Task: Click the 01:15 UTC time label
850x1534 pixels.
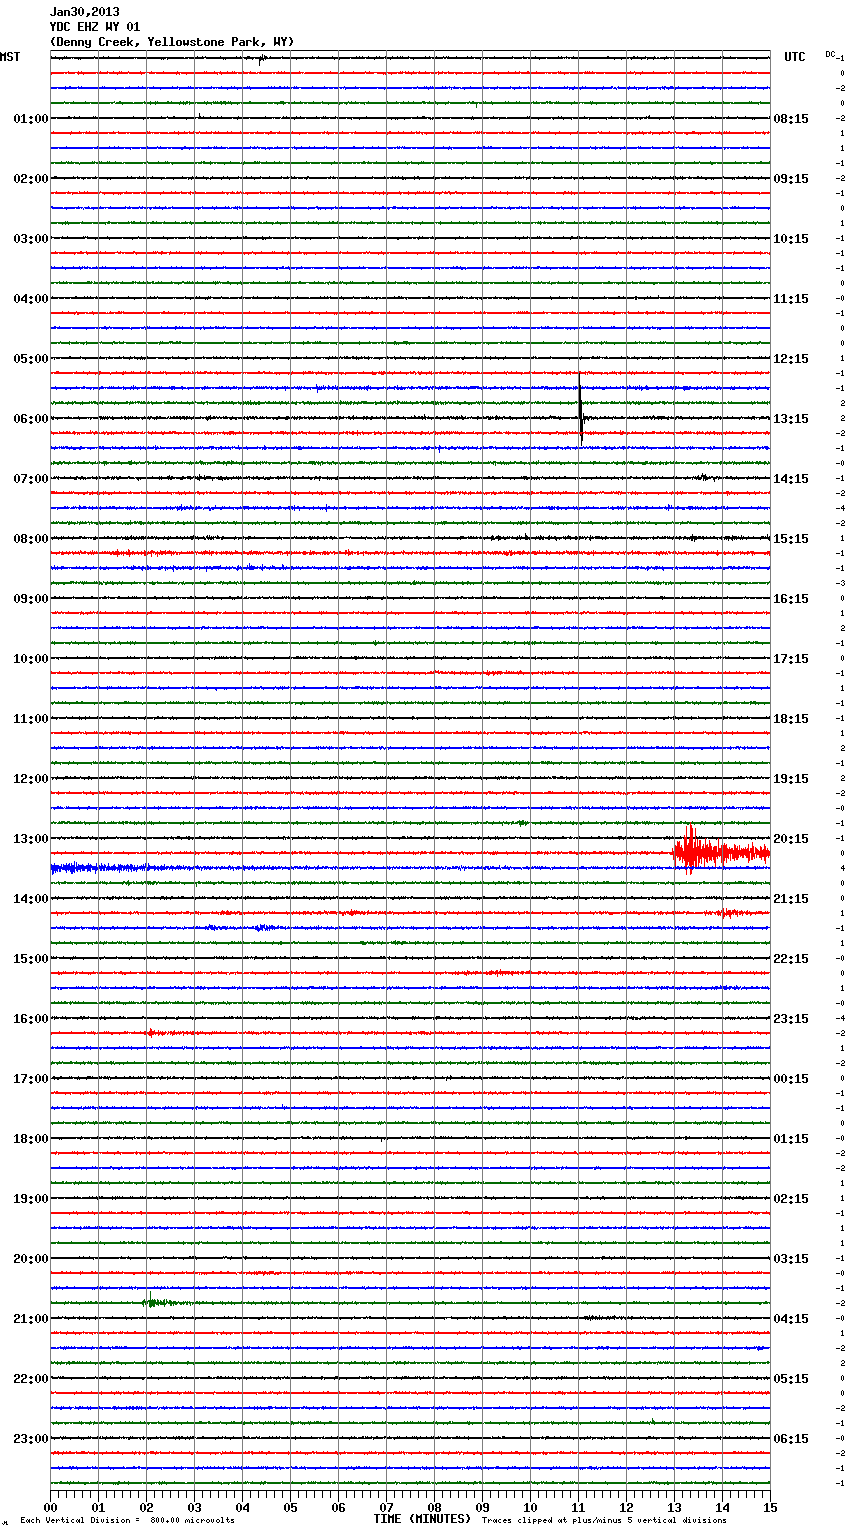Action: point(791,1139)
